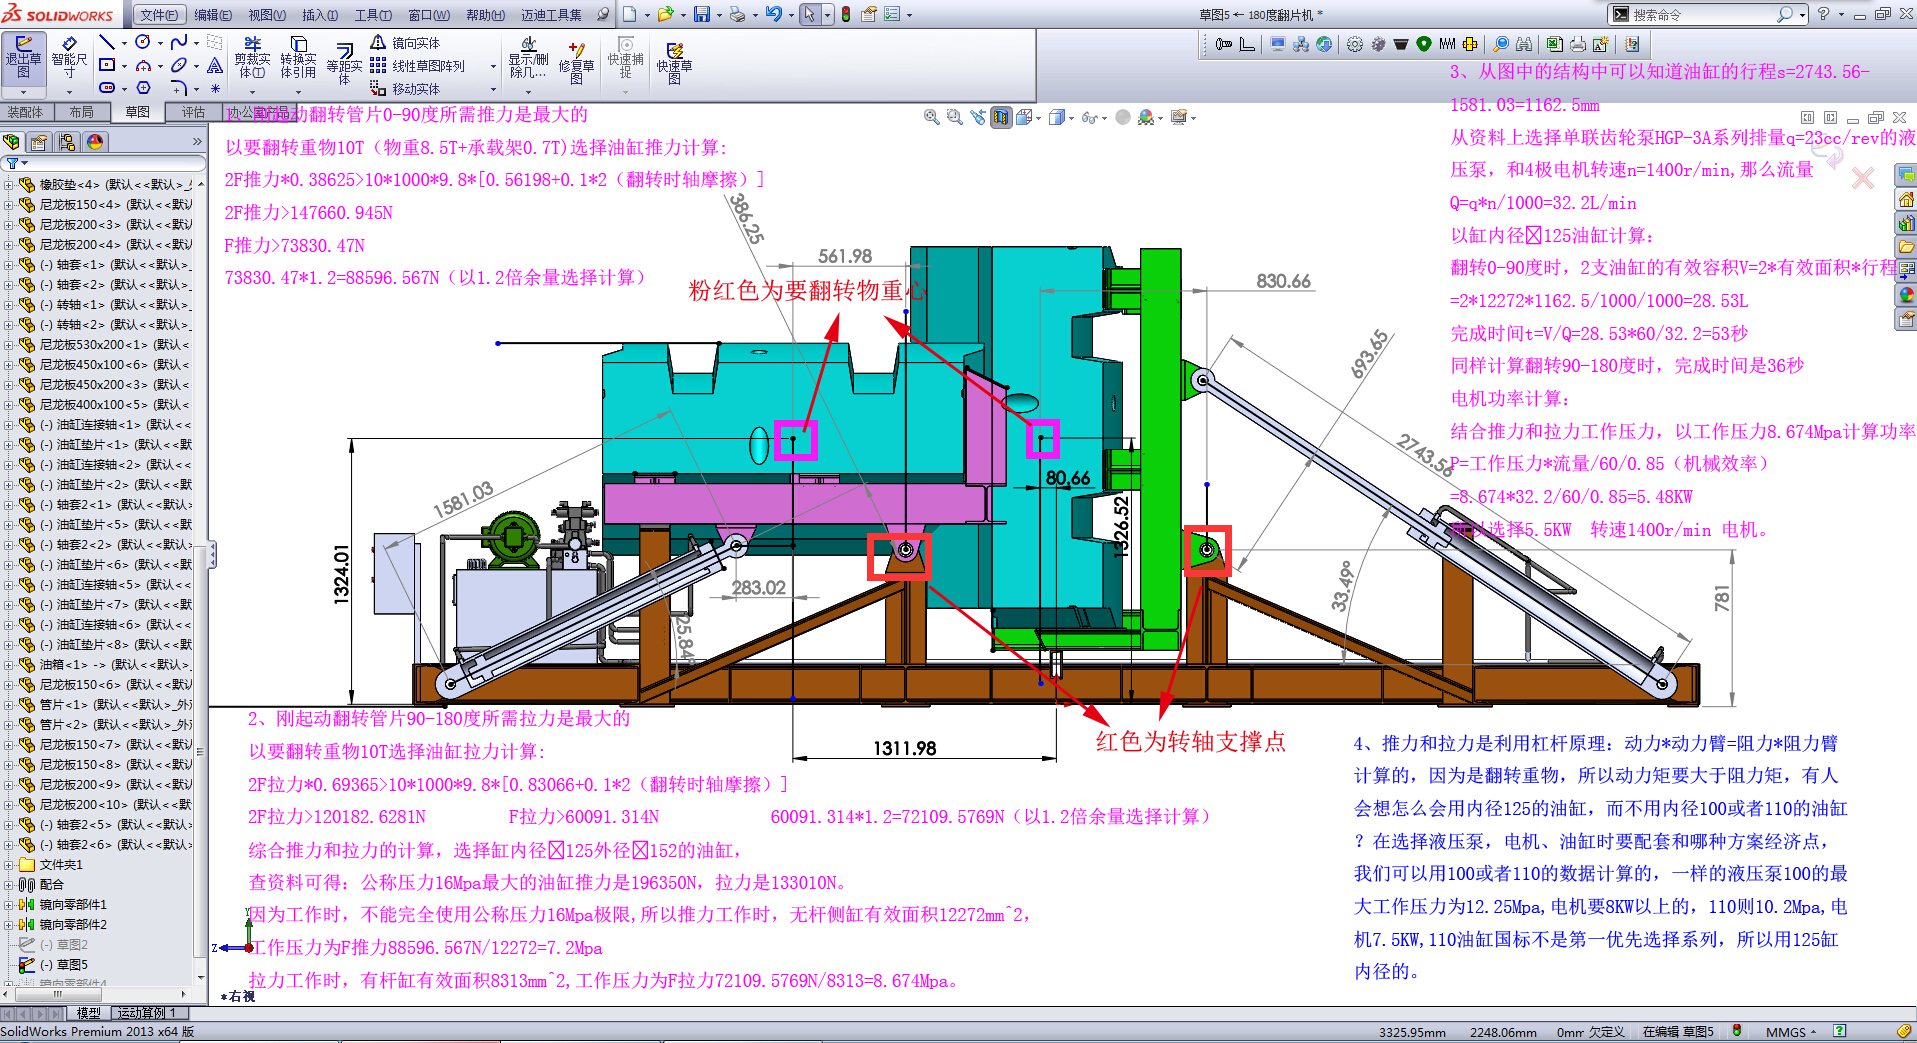1917x1043 pixels.
Task: Toggle the Section View in the heads-up toolbar
Action: pyautogui.click(x=1001, y=117)
